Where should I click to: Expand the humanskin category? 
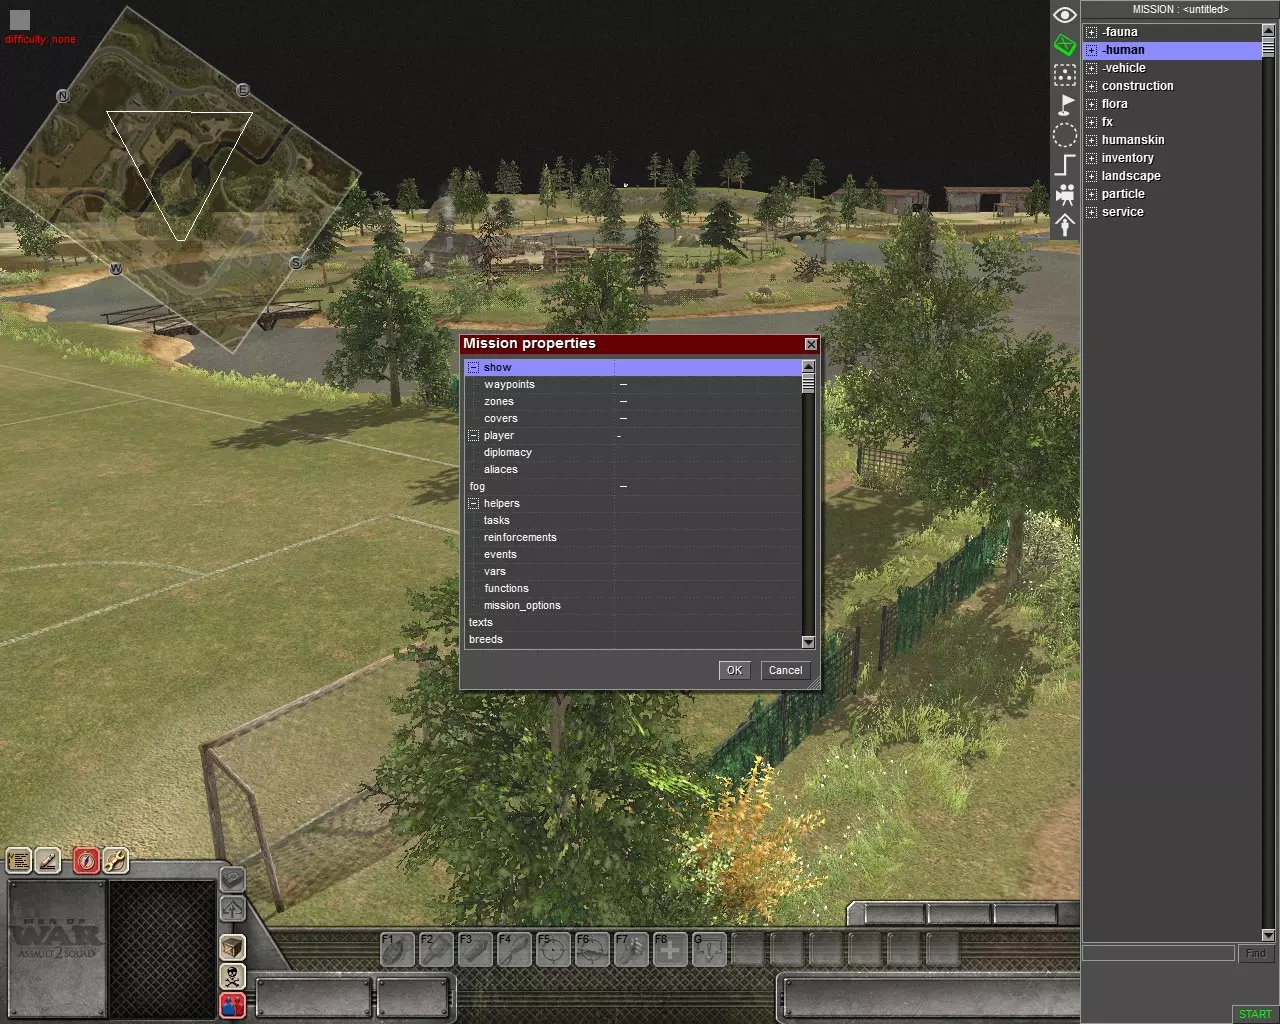[x=1092, y=140]
